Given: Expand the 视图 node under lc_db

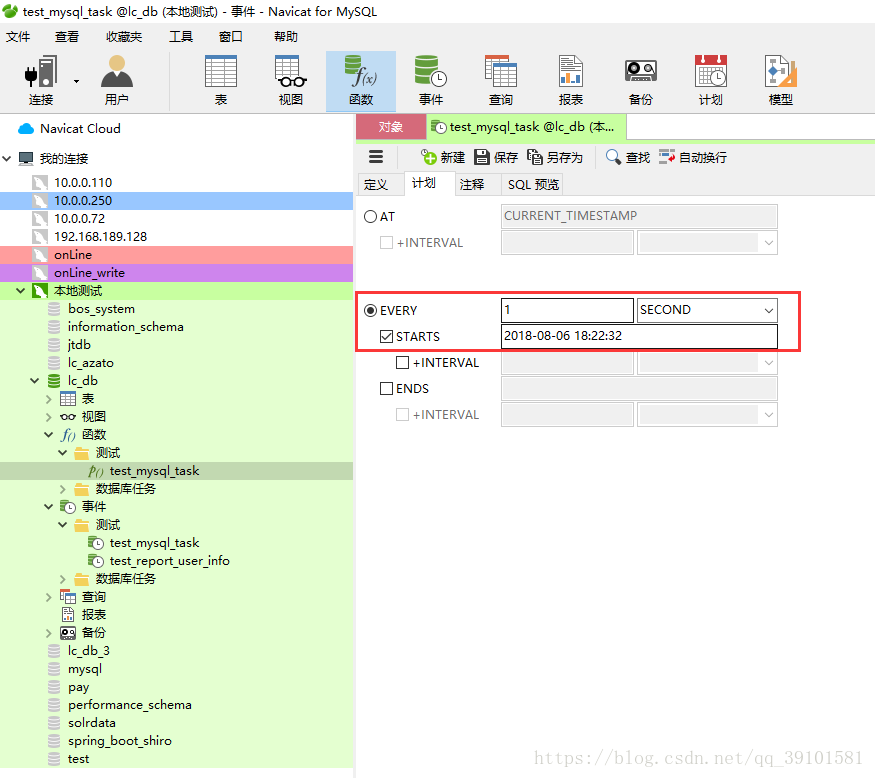Looking at the screenshot, I should click(x=49, y=417).
